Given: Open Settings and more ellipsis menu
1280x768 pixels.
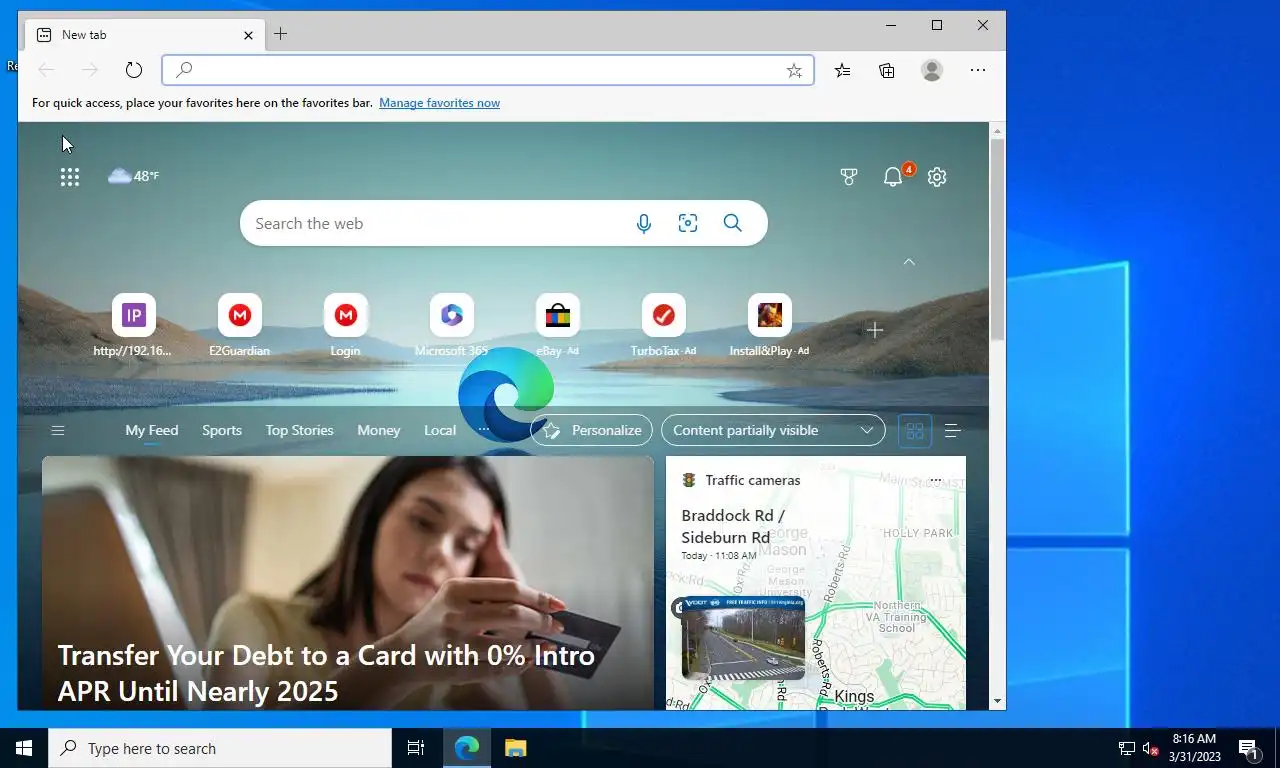Looking at the screenshot, I should tap(978, 70).
